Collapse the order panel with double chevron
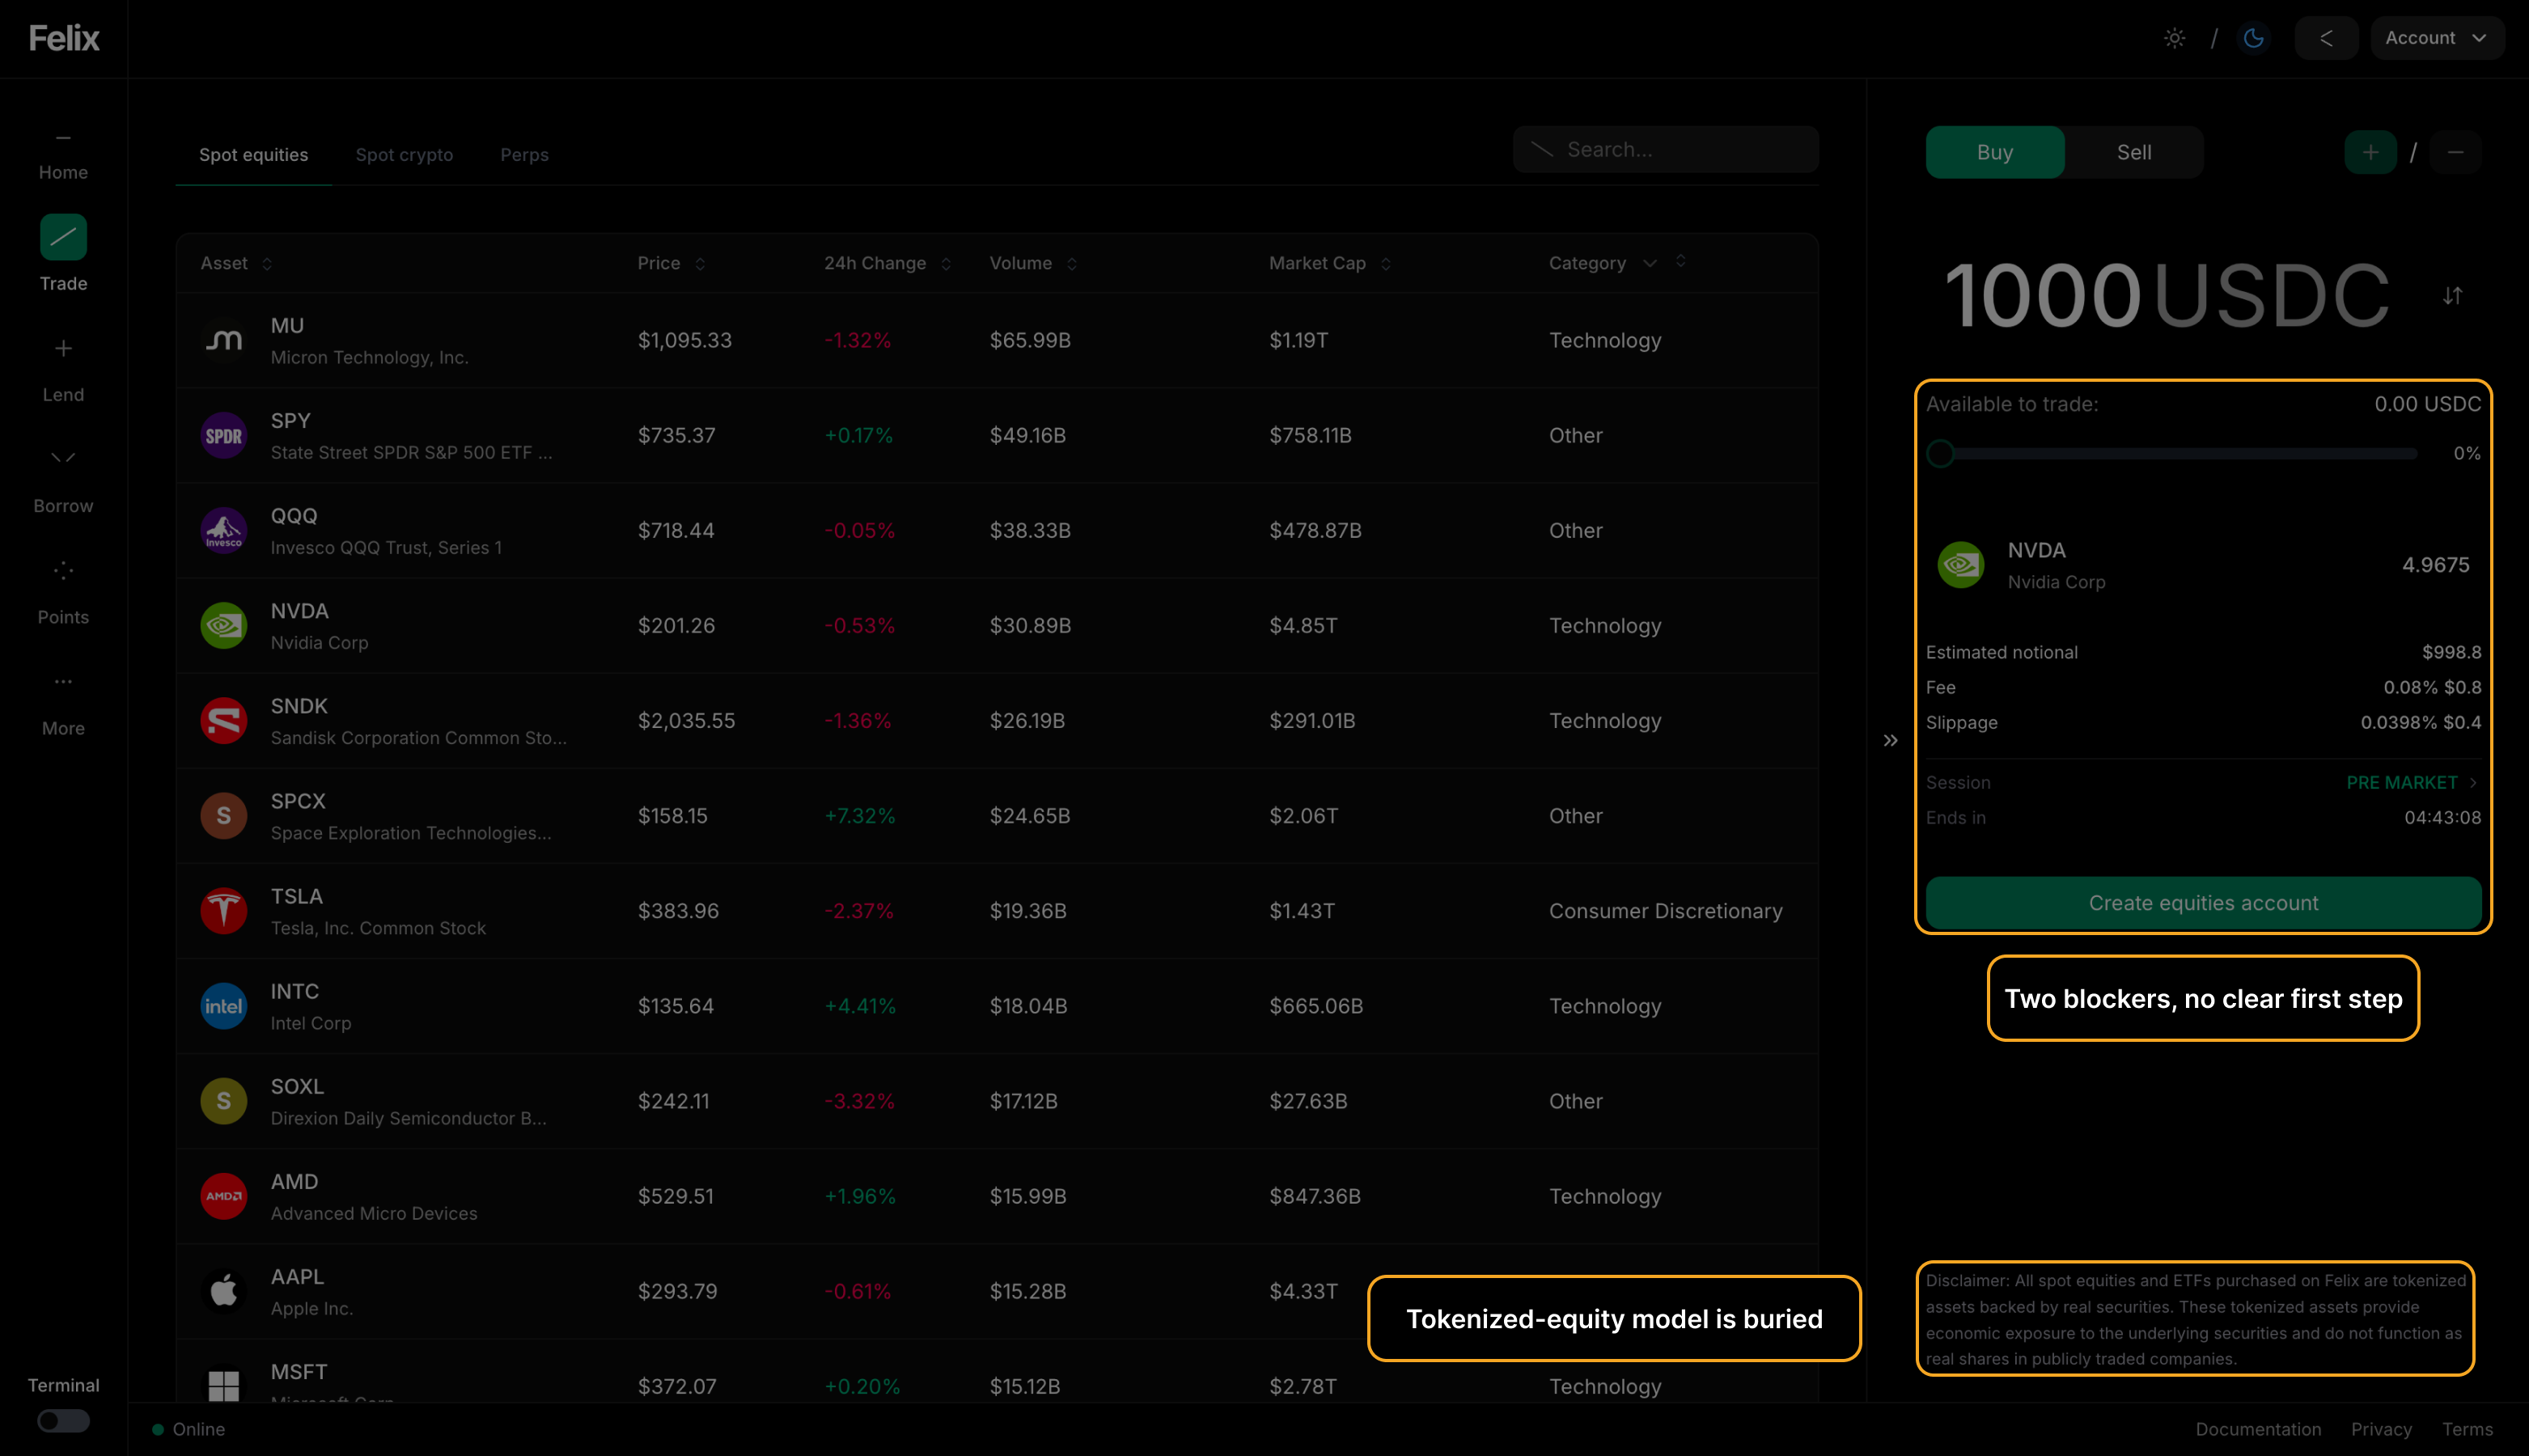Image resolution: width=2529 pixels, height=1456 pixels. pos(1890,740)
